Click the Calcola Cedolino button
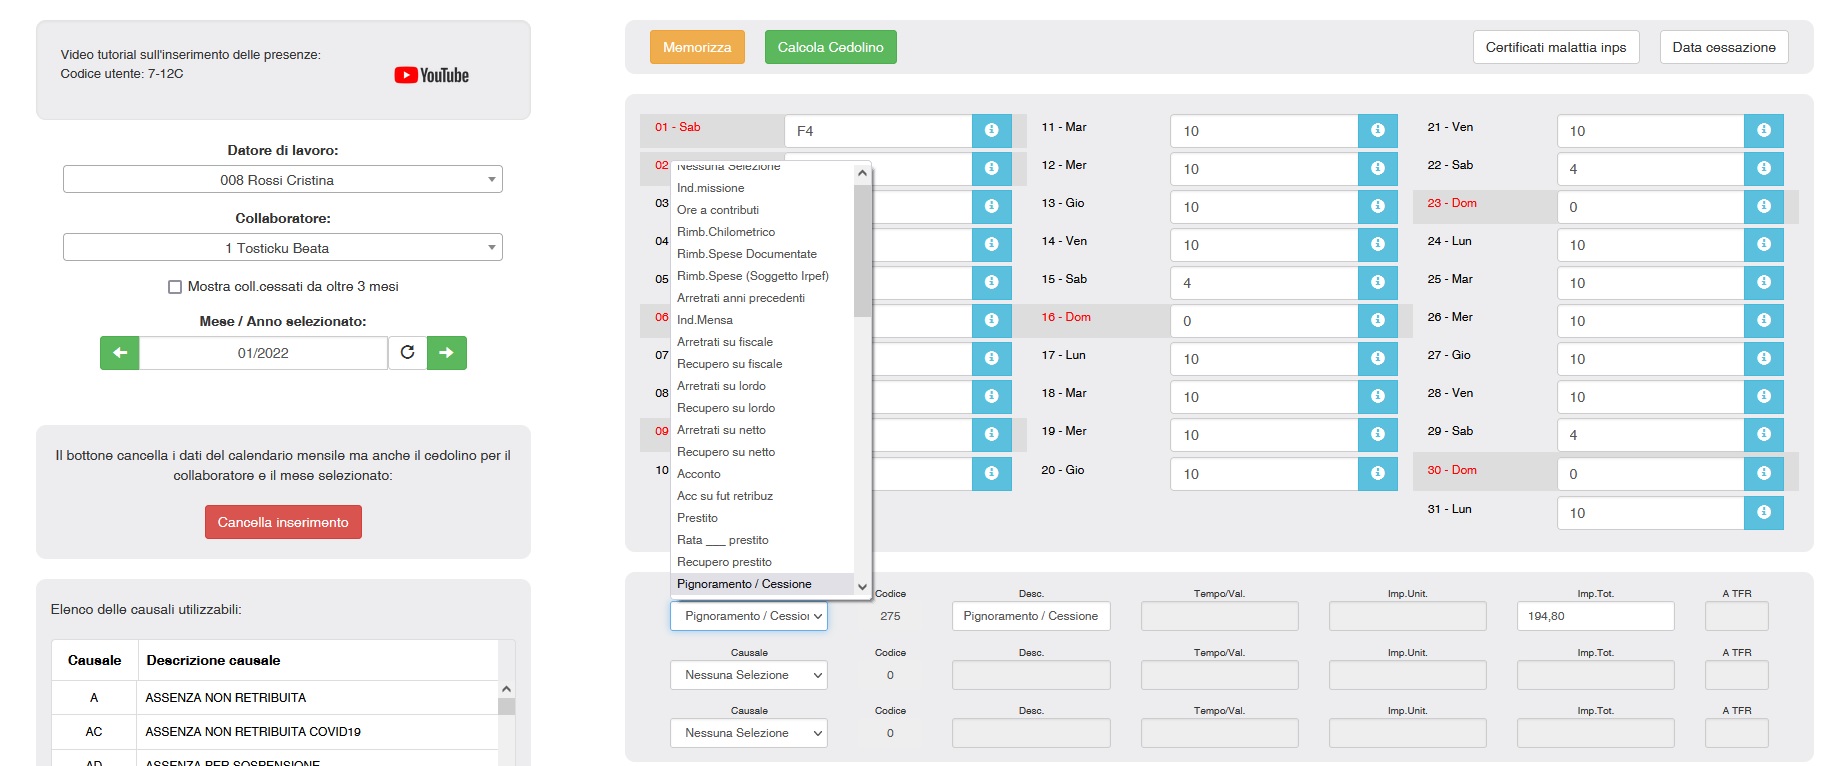This screenshot has width=1839, height=766. click(830, 47)
